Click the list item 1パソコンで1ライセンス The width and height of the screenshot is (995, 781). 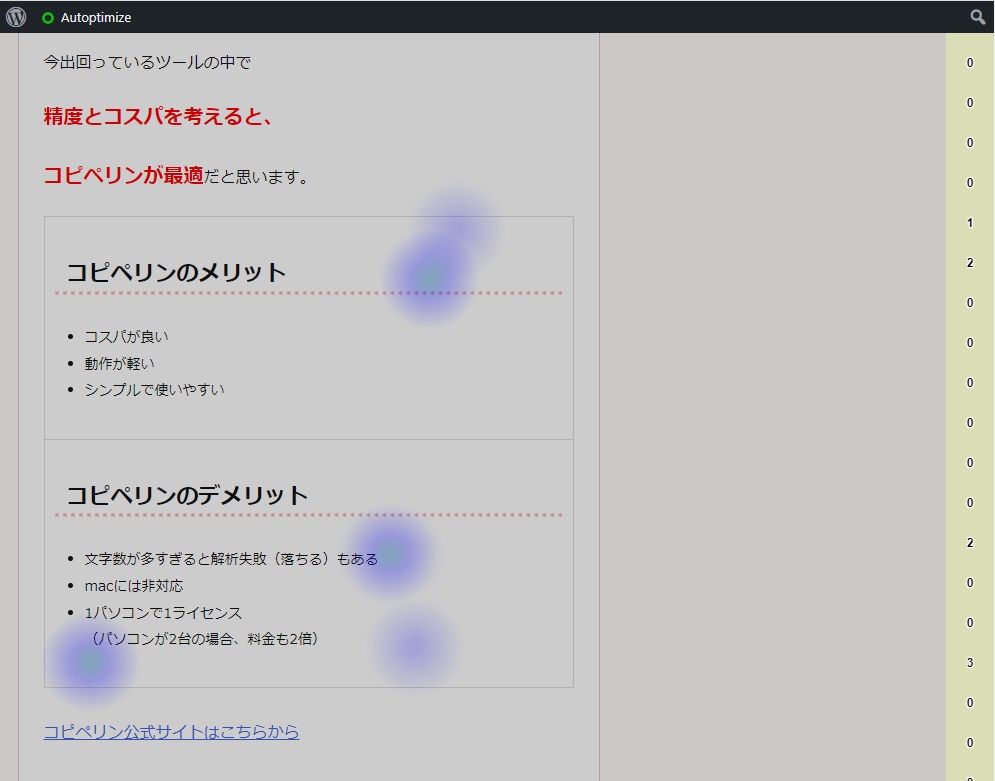pos(163,613)
